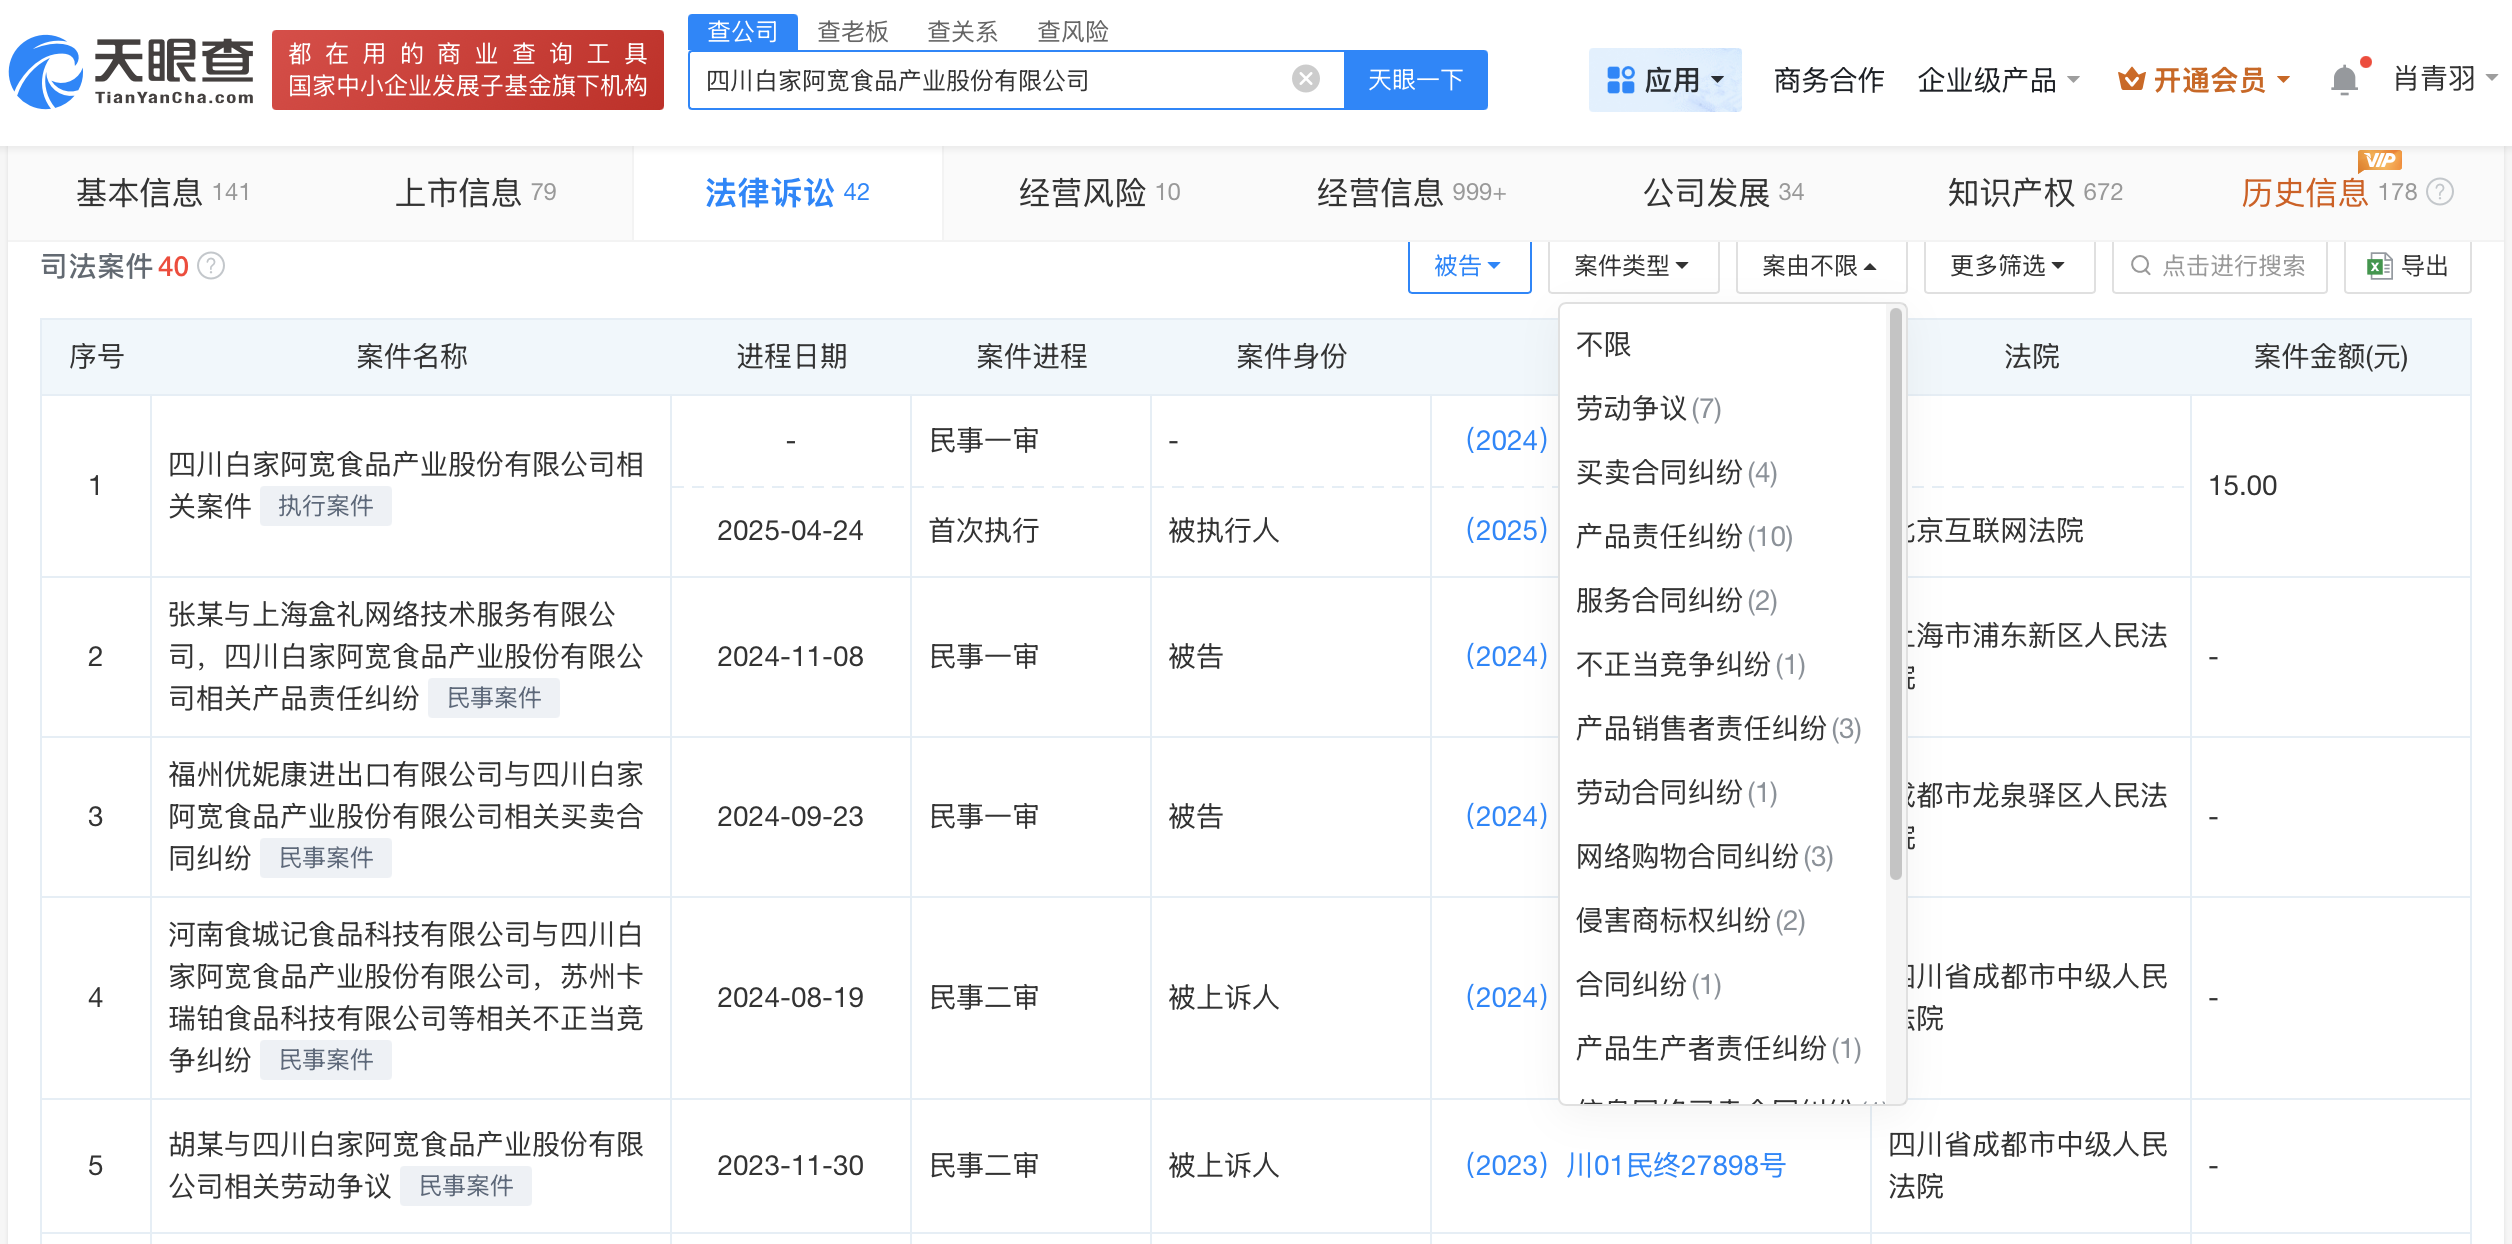The height and width of the screenshot is (1244, 2512).
Task: Expand the 案件类型 filter
Action: coord(1632,266)
